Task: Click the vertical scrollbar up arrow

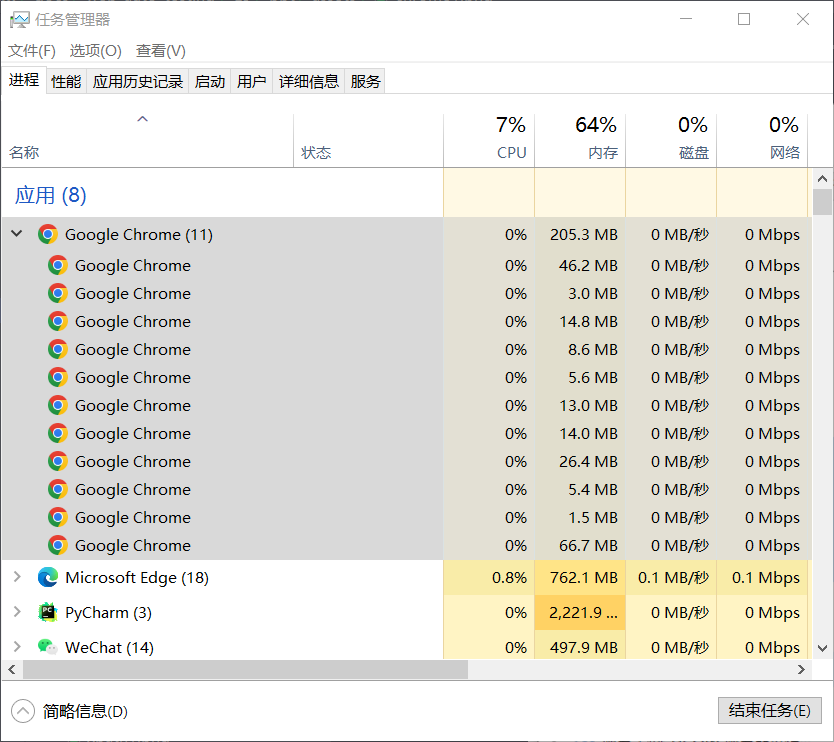Action: (x=822, y=179)
